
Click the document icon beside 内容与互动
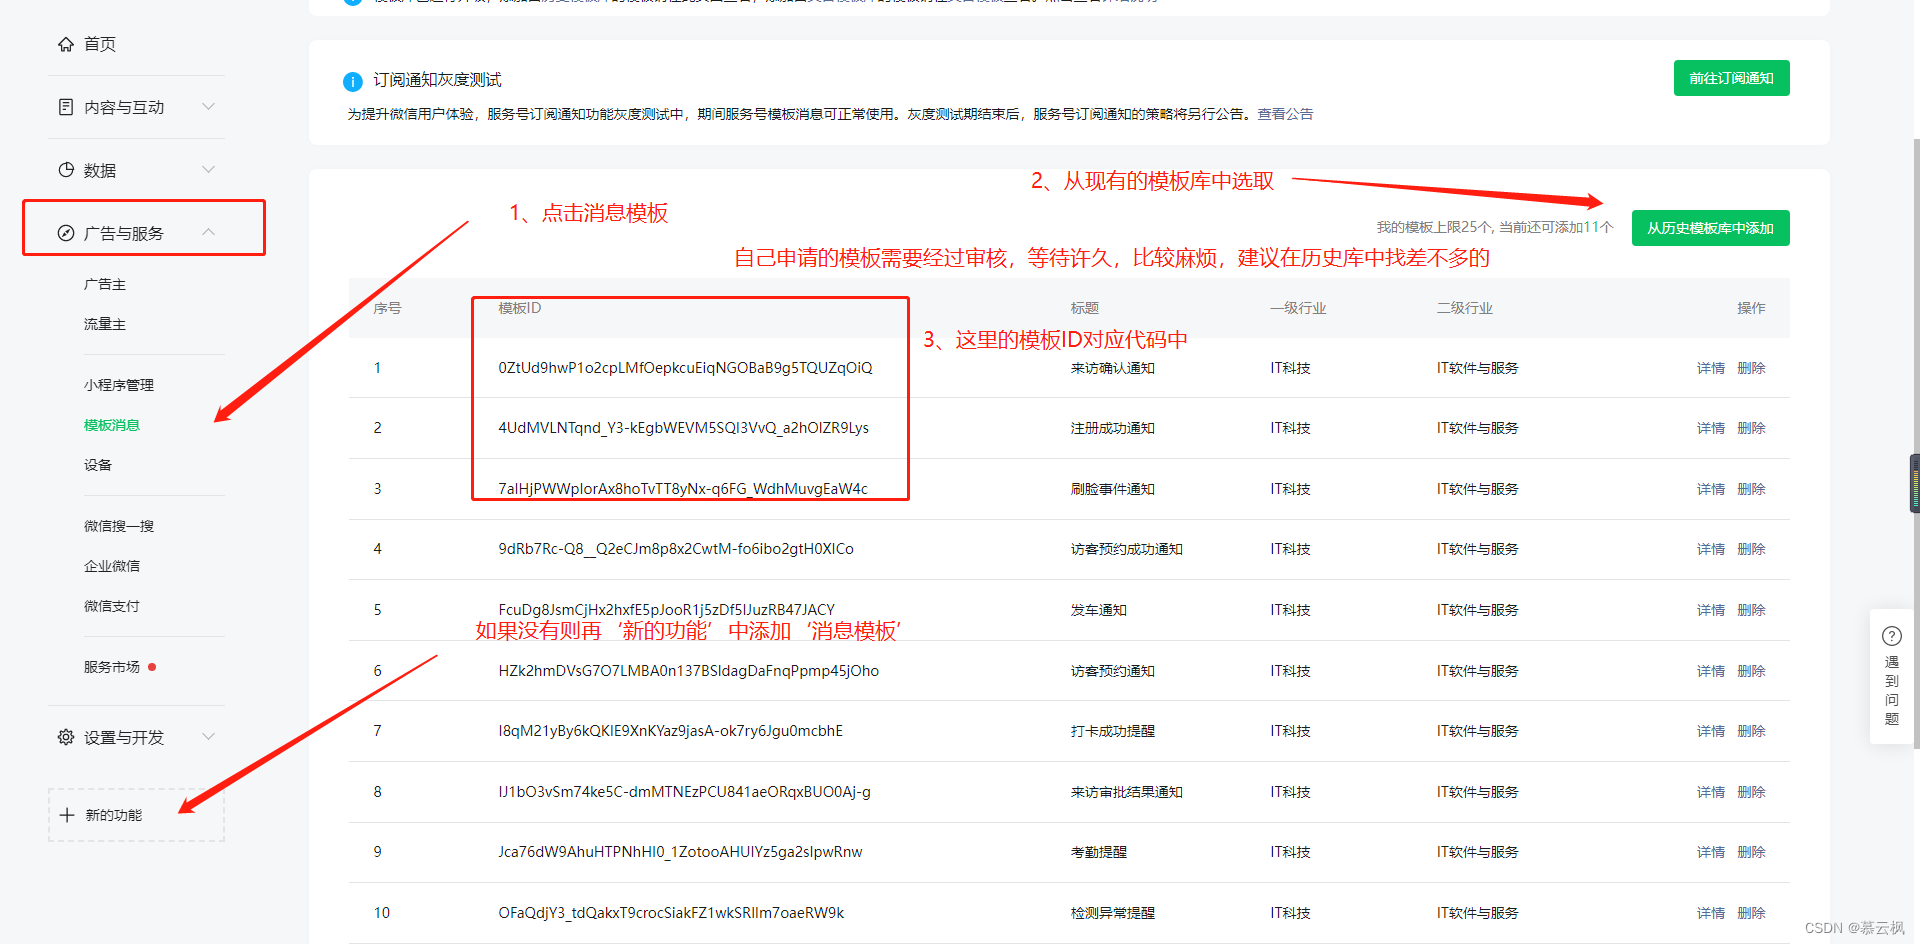click(x=66, y=107)
